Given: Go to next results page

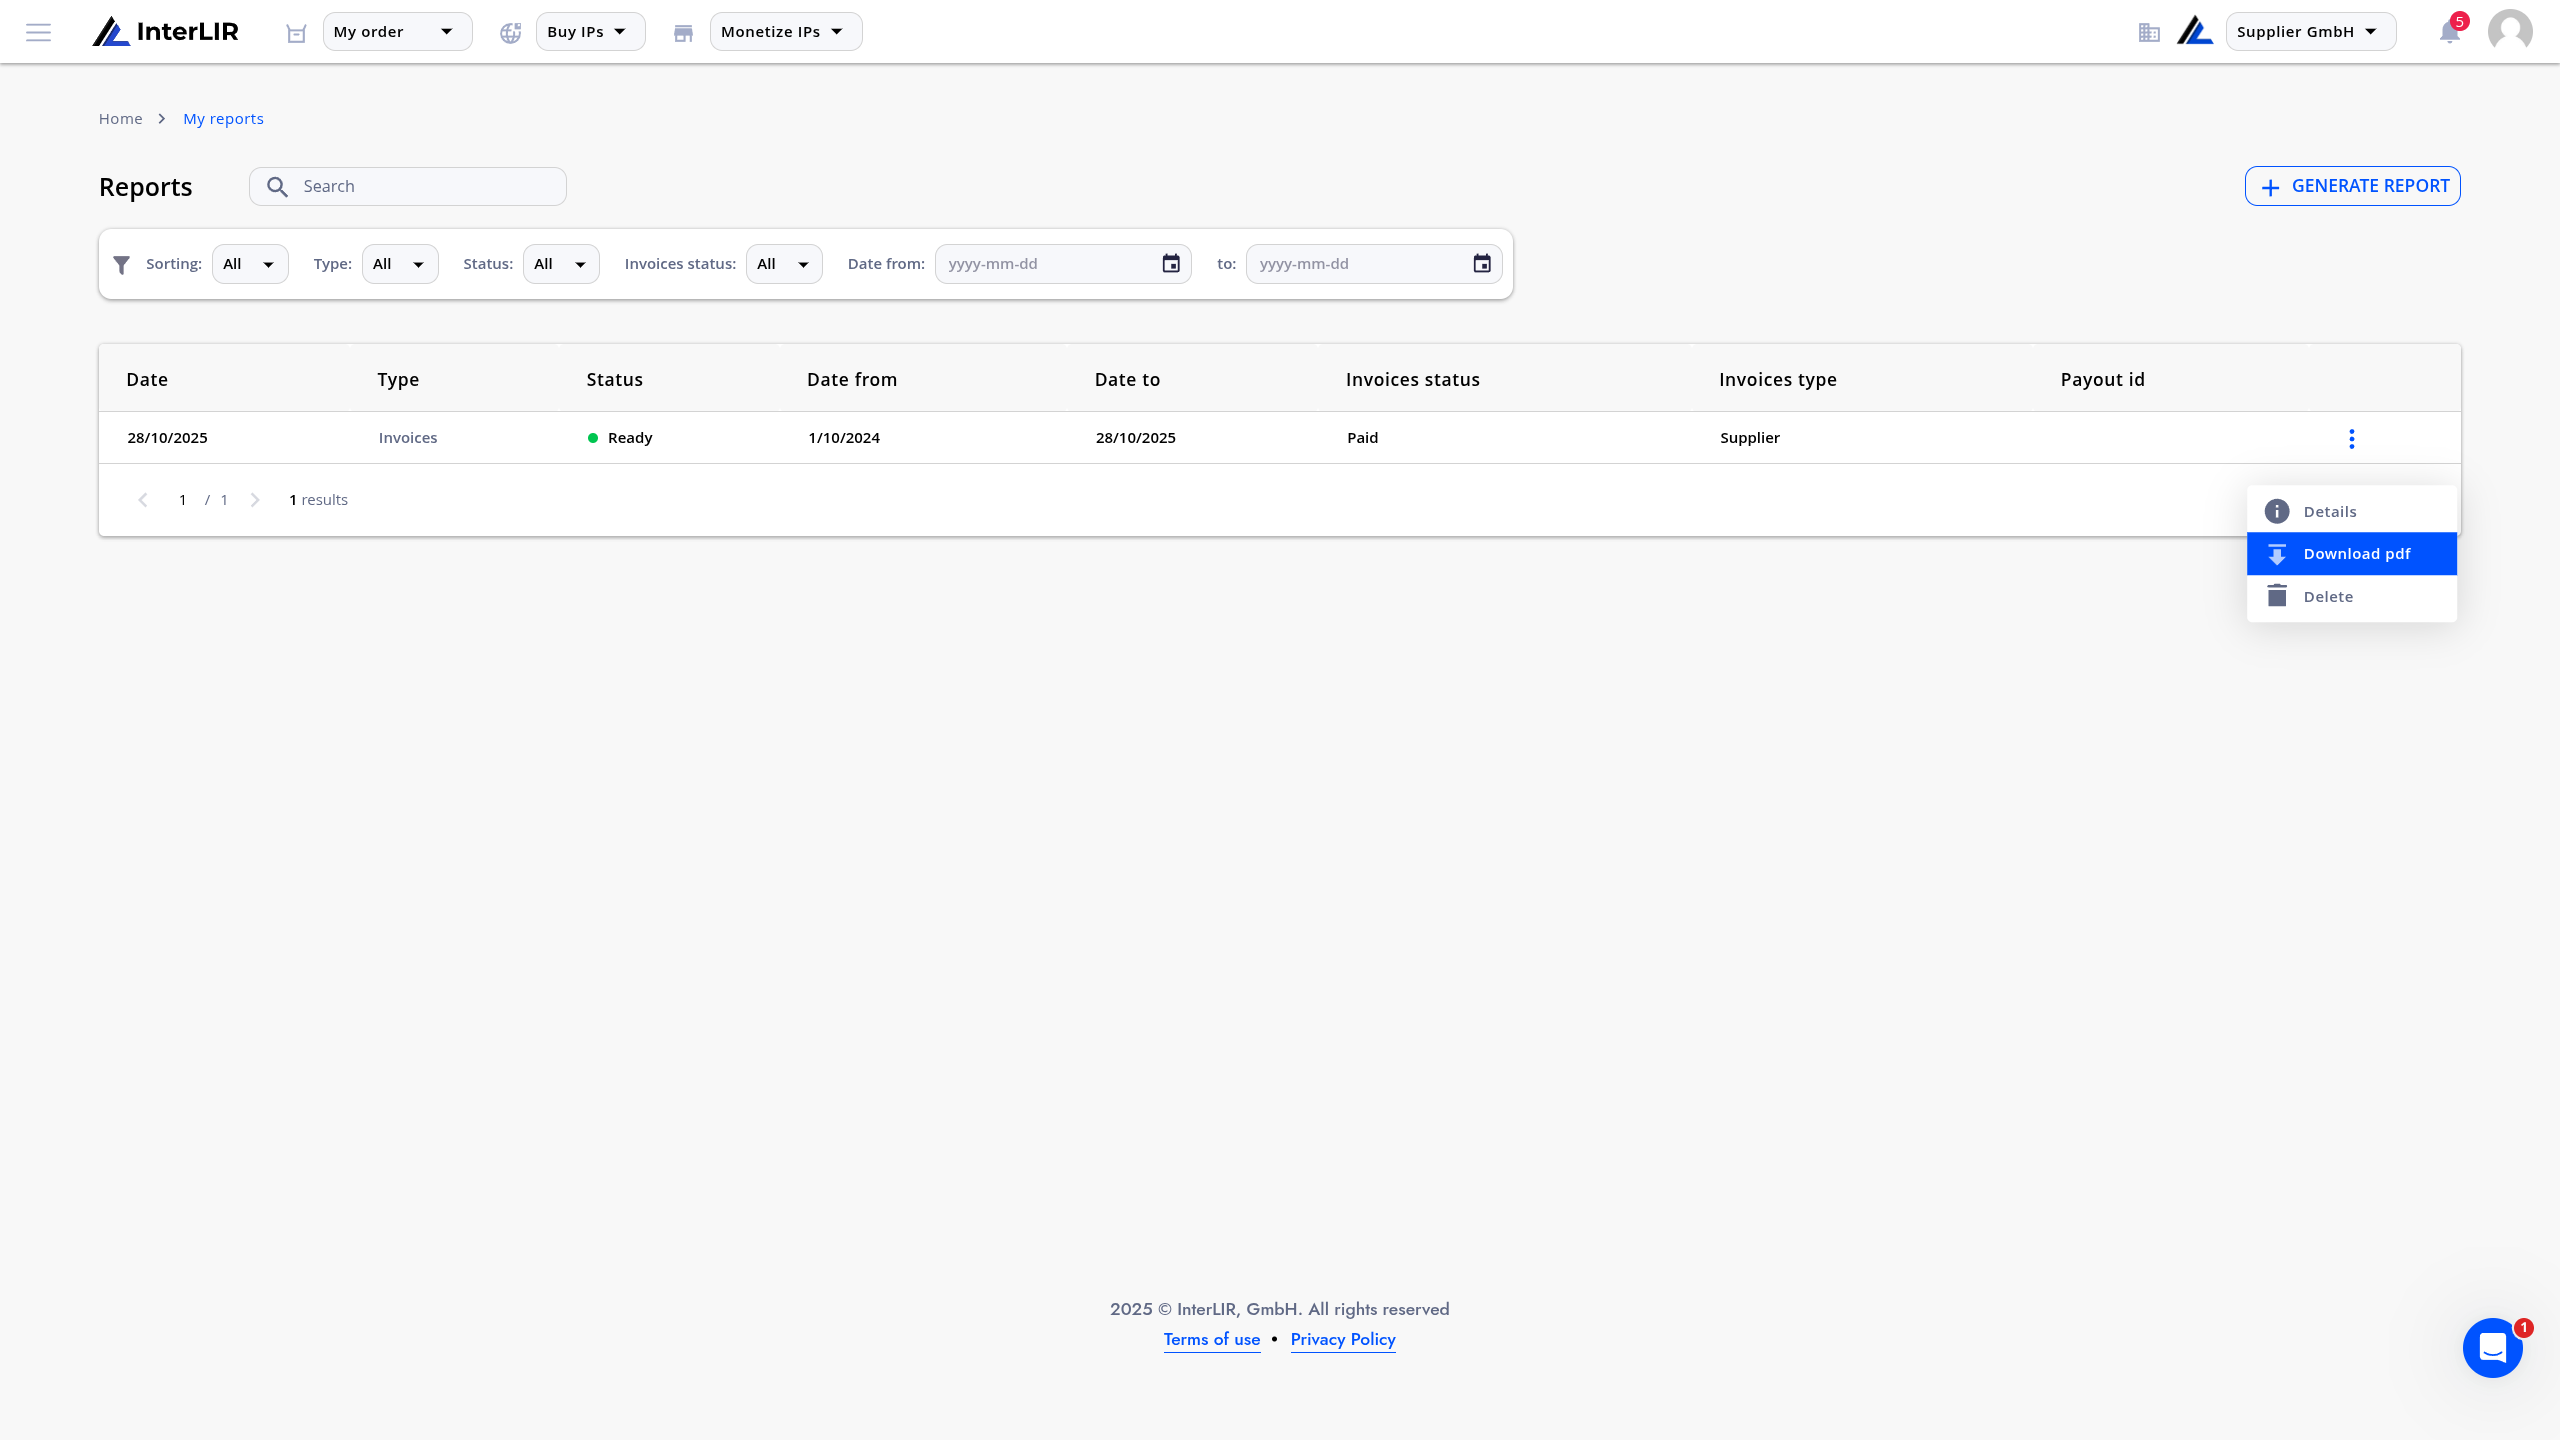Looking at the screenshot, I should click(x=255, y=500).
